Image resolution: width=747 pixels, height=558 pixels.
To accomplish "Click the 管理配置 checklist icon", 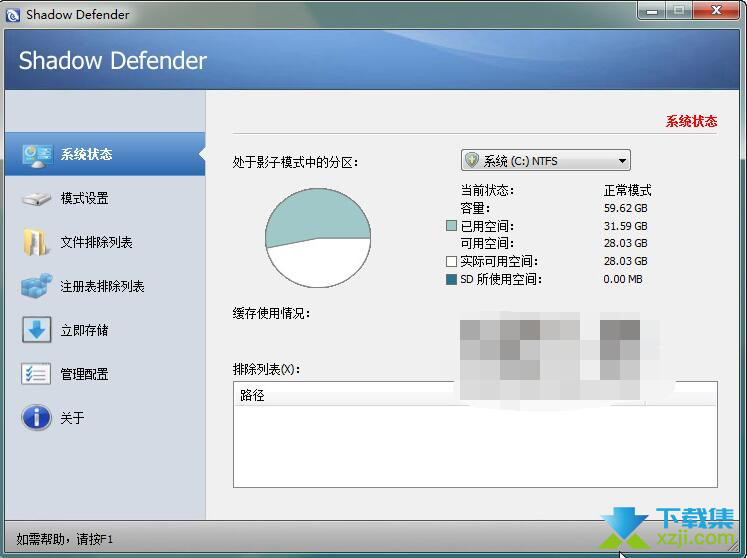I will [x=36, y=374].
